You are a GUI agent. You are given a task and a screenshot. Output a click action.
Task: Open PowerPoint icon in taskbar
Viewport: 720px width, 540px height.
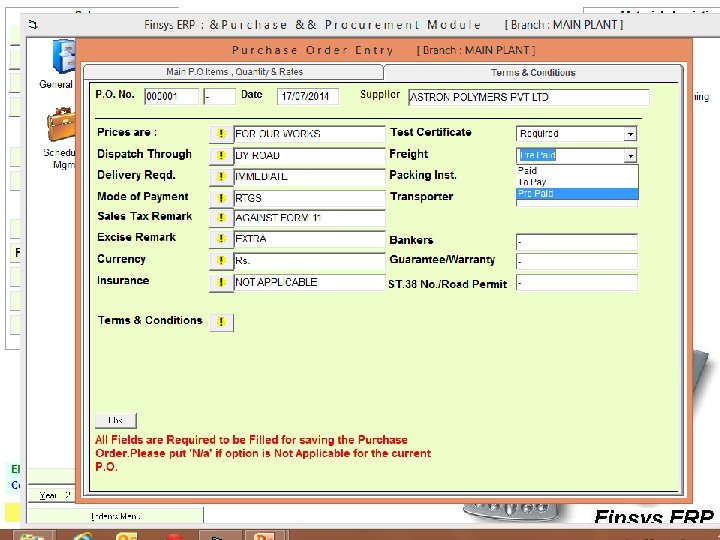(x=264, y=535)
